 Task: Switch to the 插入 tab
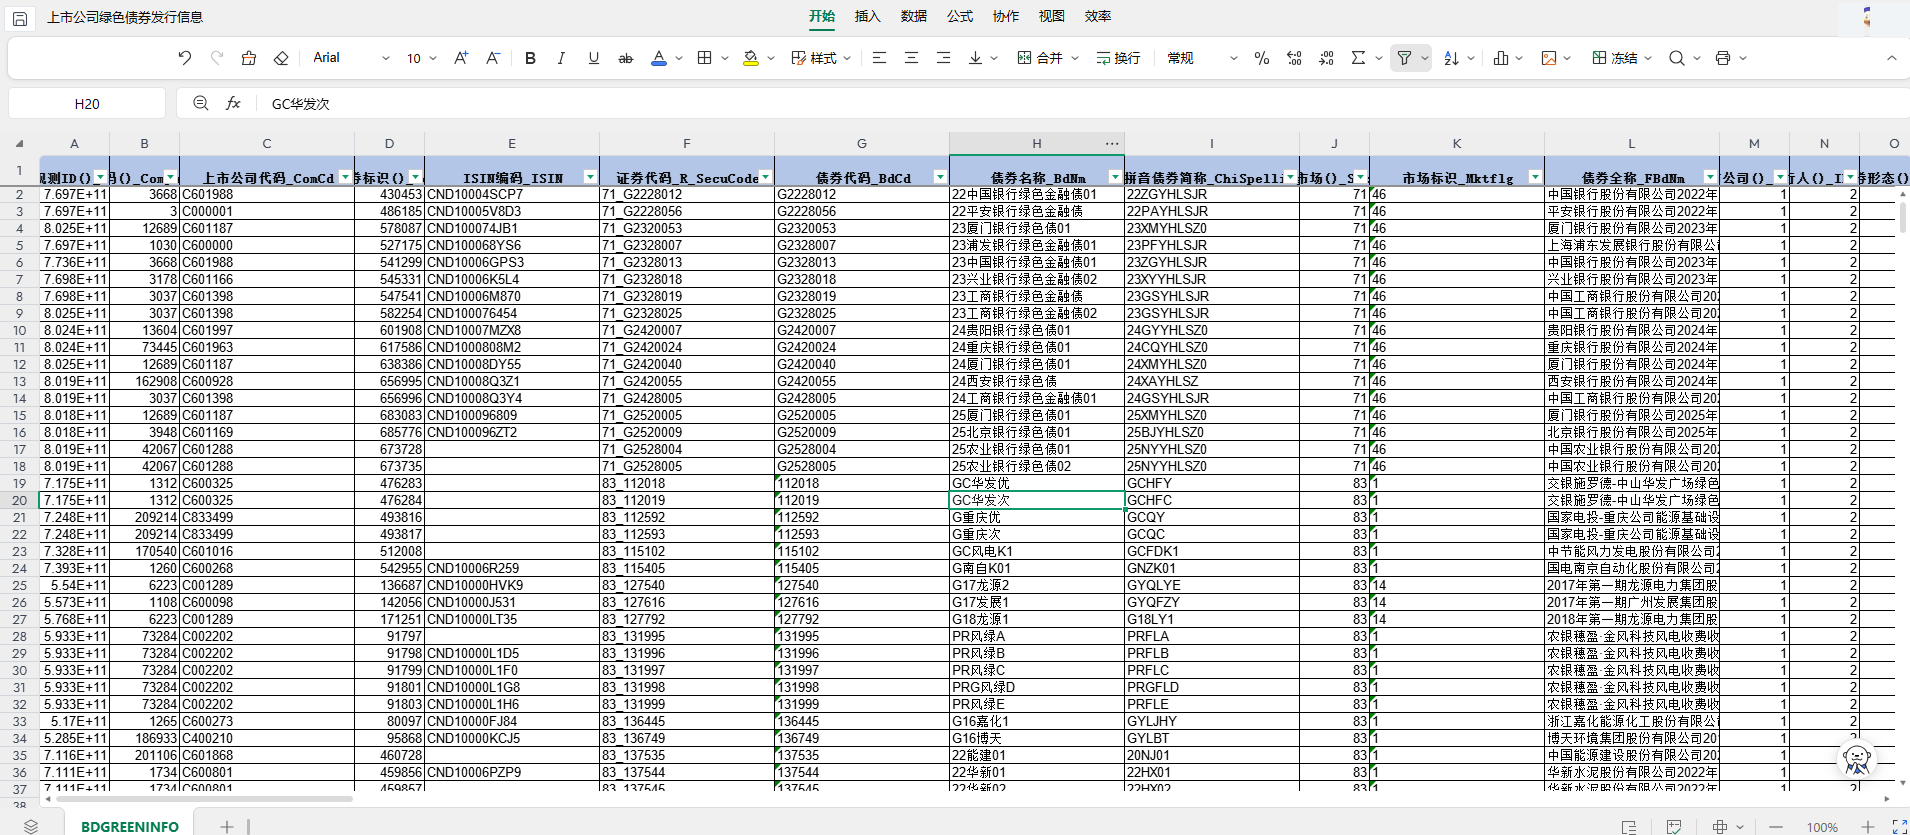[868, 16]
